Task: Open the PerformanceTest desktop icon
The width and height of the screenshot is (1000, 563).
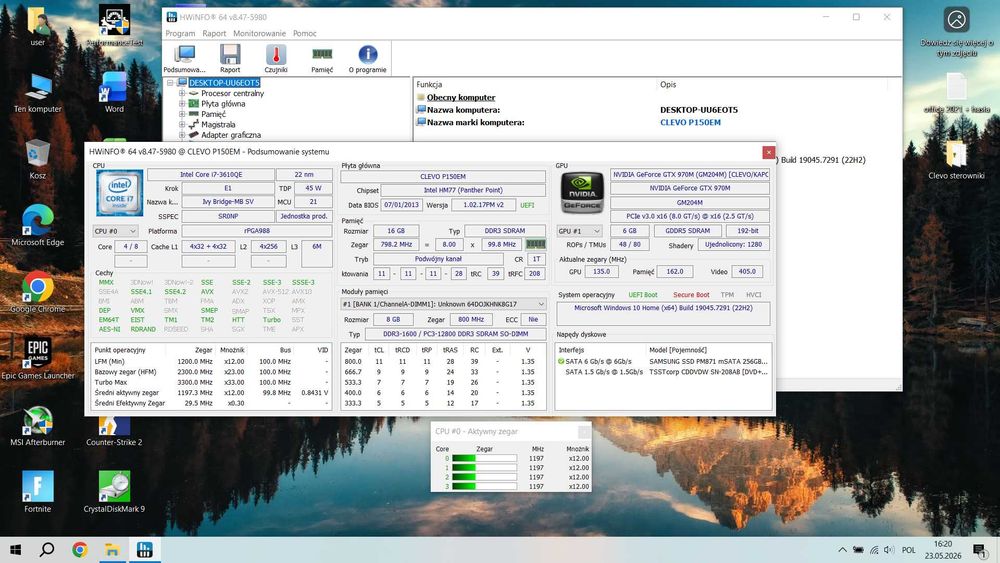Action: click(x=114, y=26)
